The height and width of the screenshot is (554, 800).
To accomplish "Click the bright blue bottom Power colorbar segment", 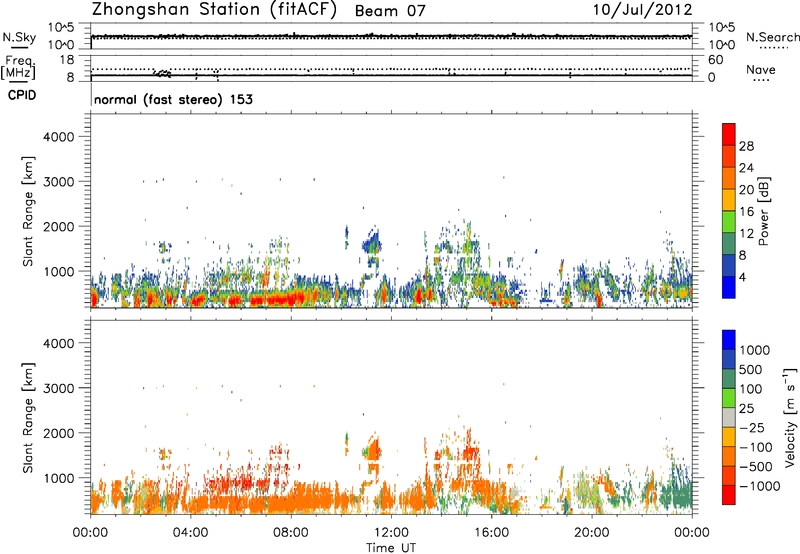I will click(729, 288).
